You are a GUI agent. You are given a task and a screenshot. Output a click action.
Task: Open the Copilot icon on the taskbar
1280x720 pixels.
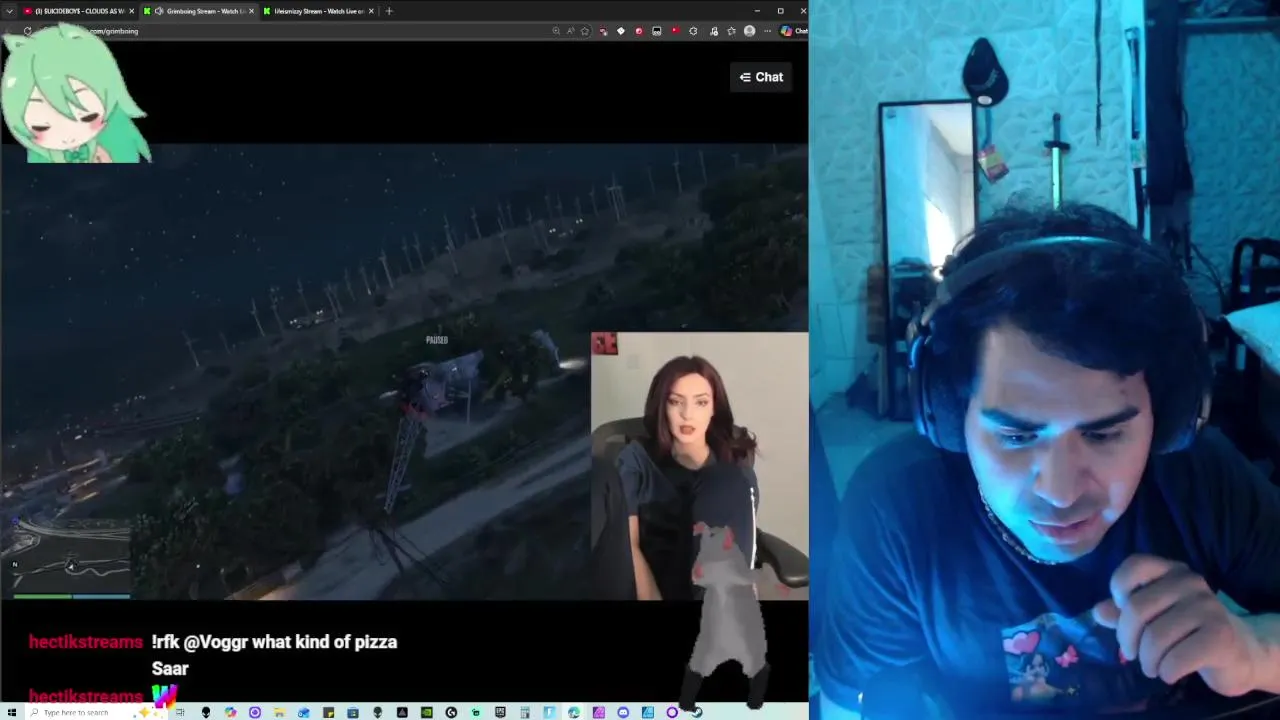[230, 712]
